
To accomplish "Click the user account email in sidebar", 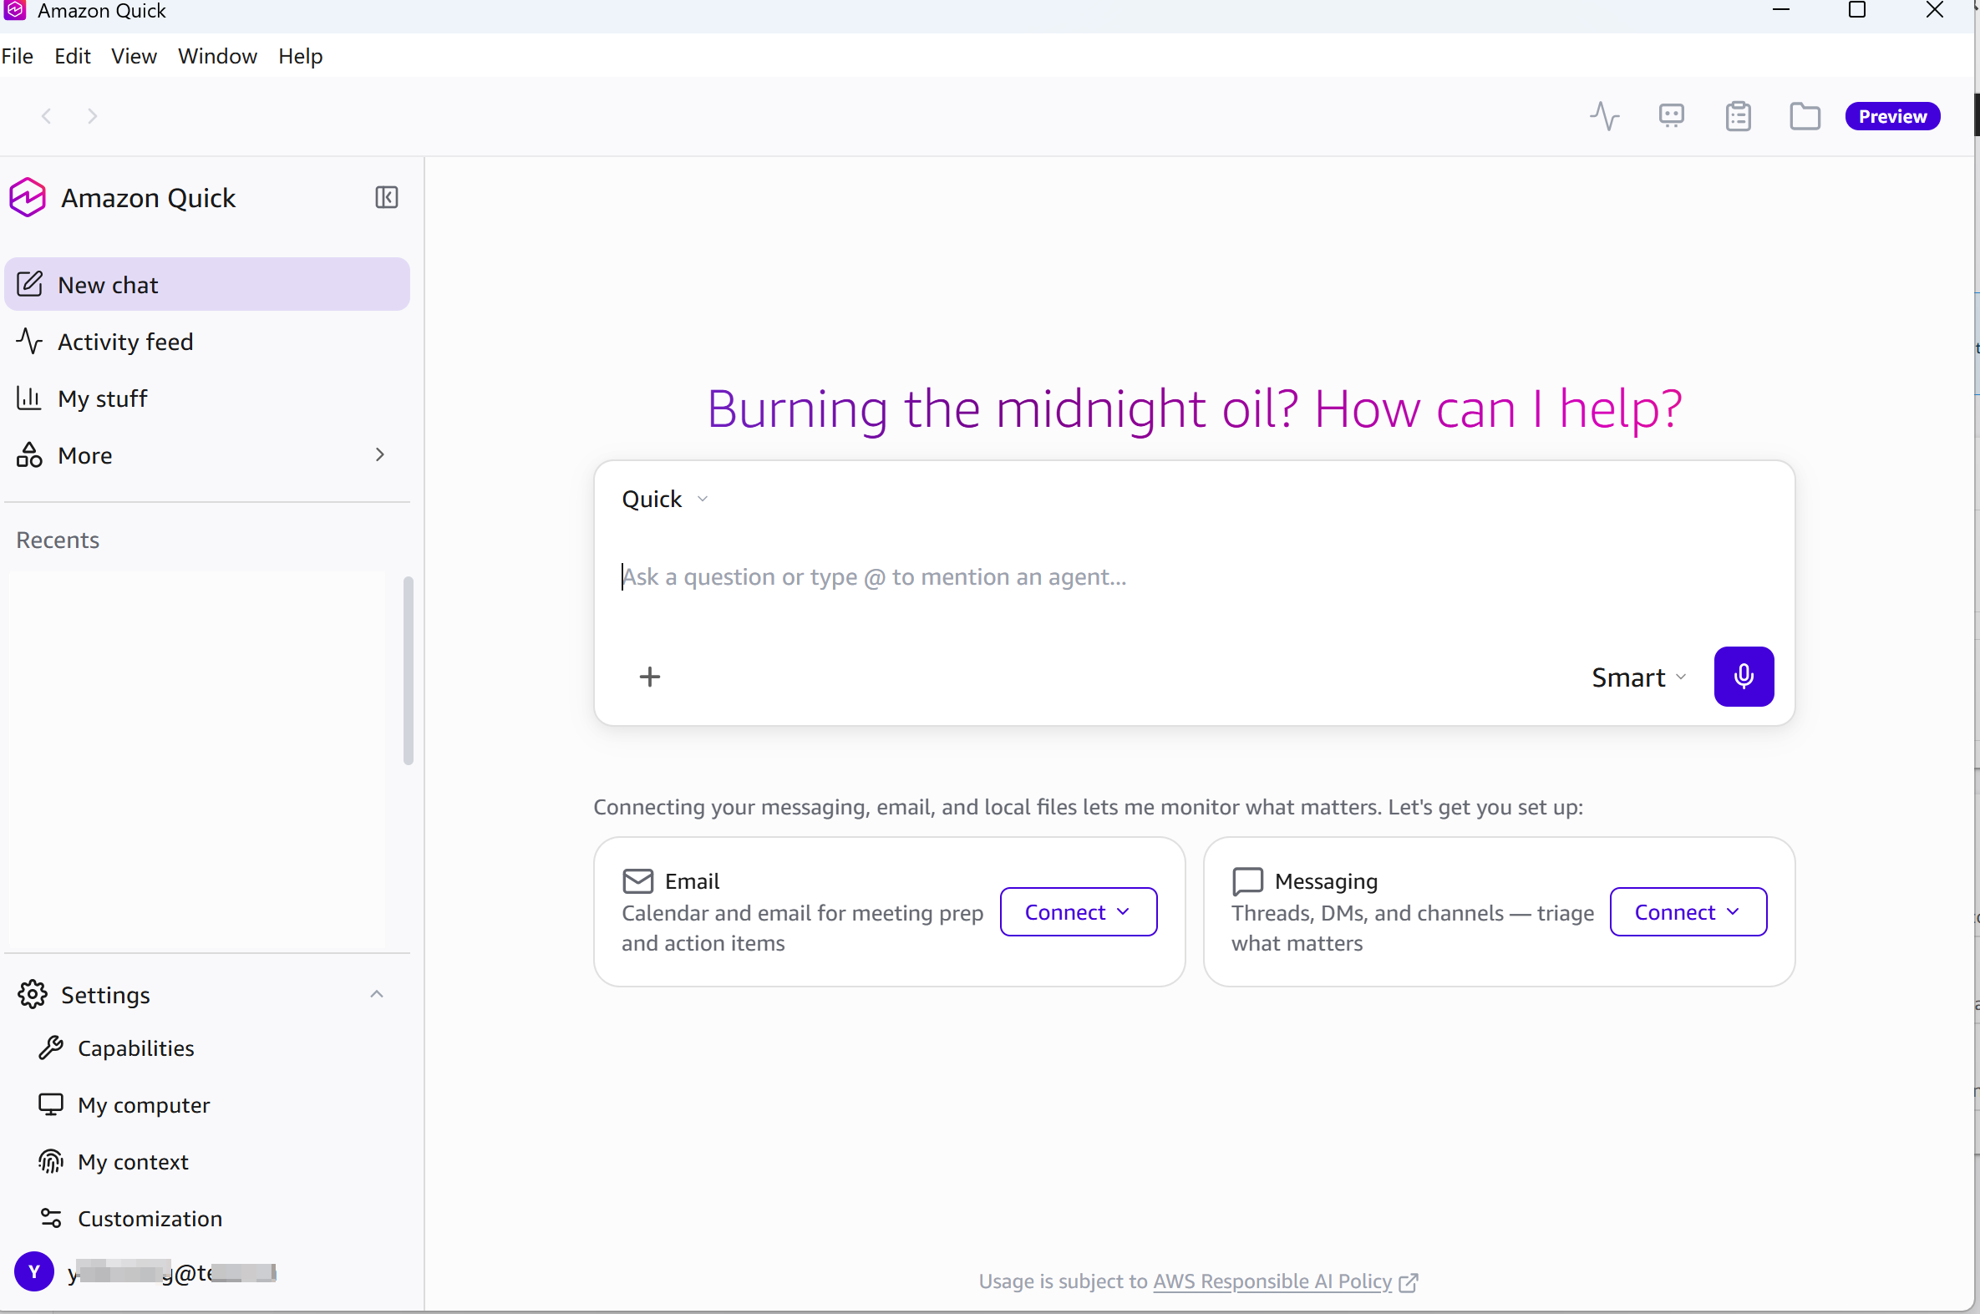I will coord(172,1273).
